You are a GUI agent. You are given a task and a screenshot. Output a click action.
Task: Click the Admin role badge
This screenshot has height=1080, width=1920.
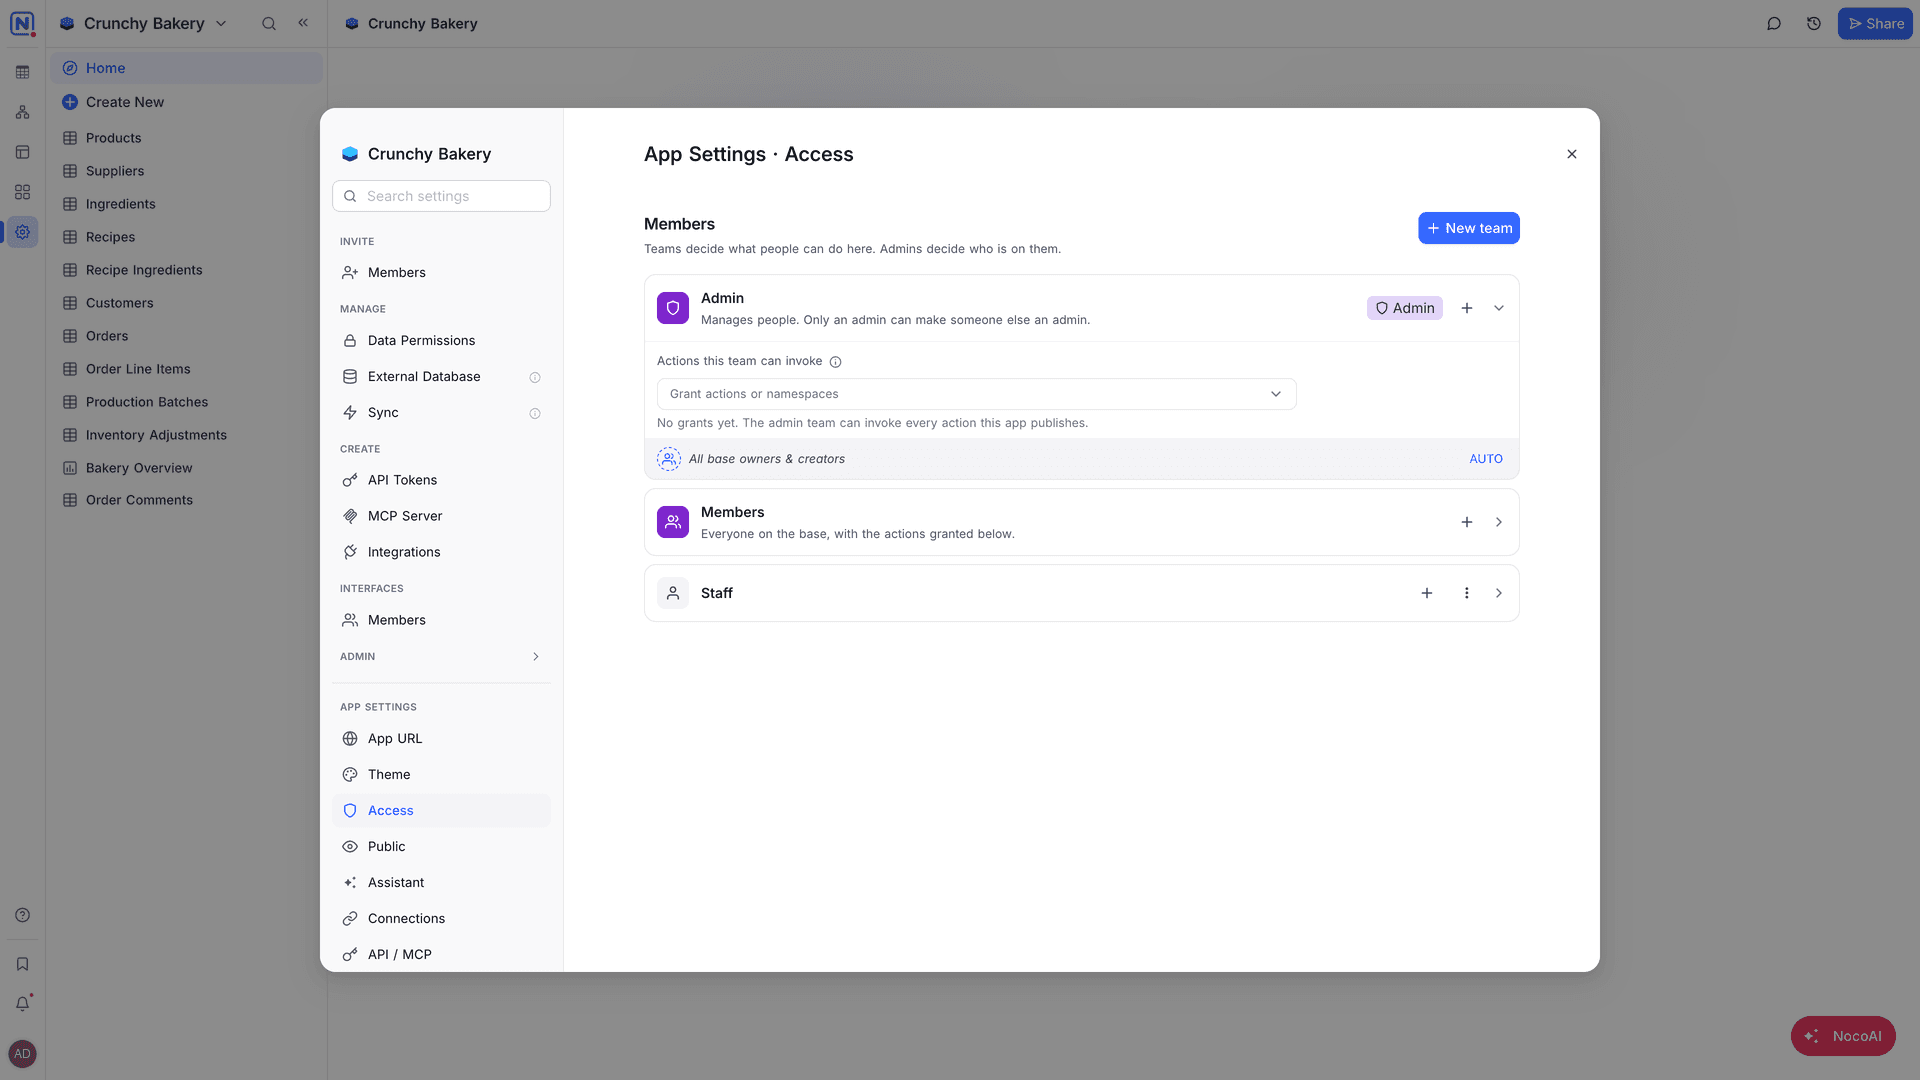[x=1404, y=308]
